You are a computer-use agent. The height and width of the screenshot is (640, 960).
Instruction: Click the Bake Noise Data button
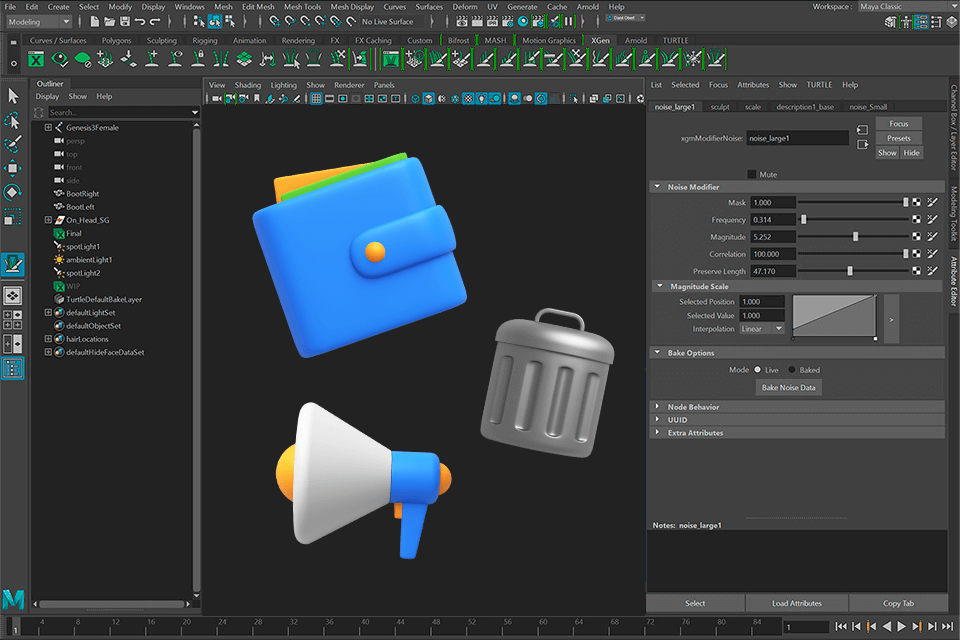pos(789,387)
